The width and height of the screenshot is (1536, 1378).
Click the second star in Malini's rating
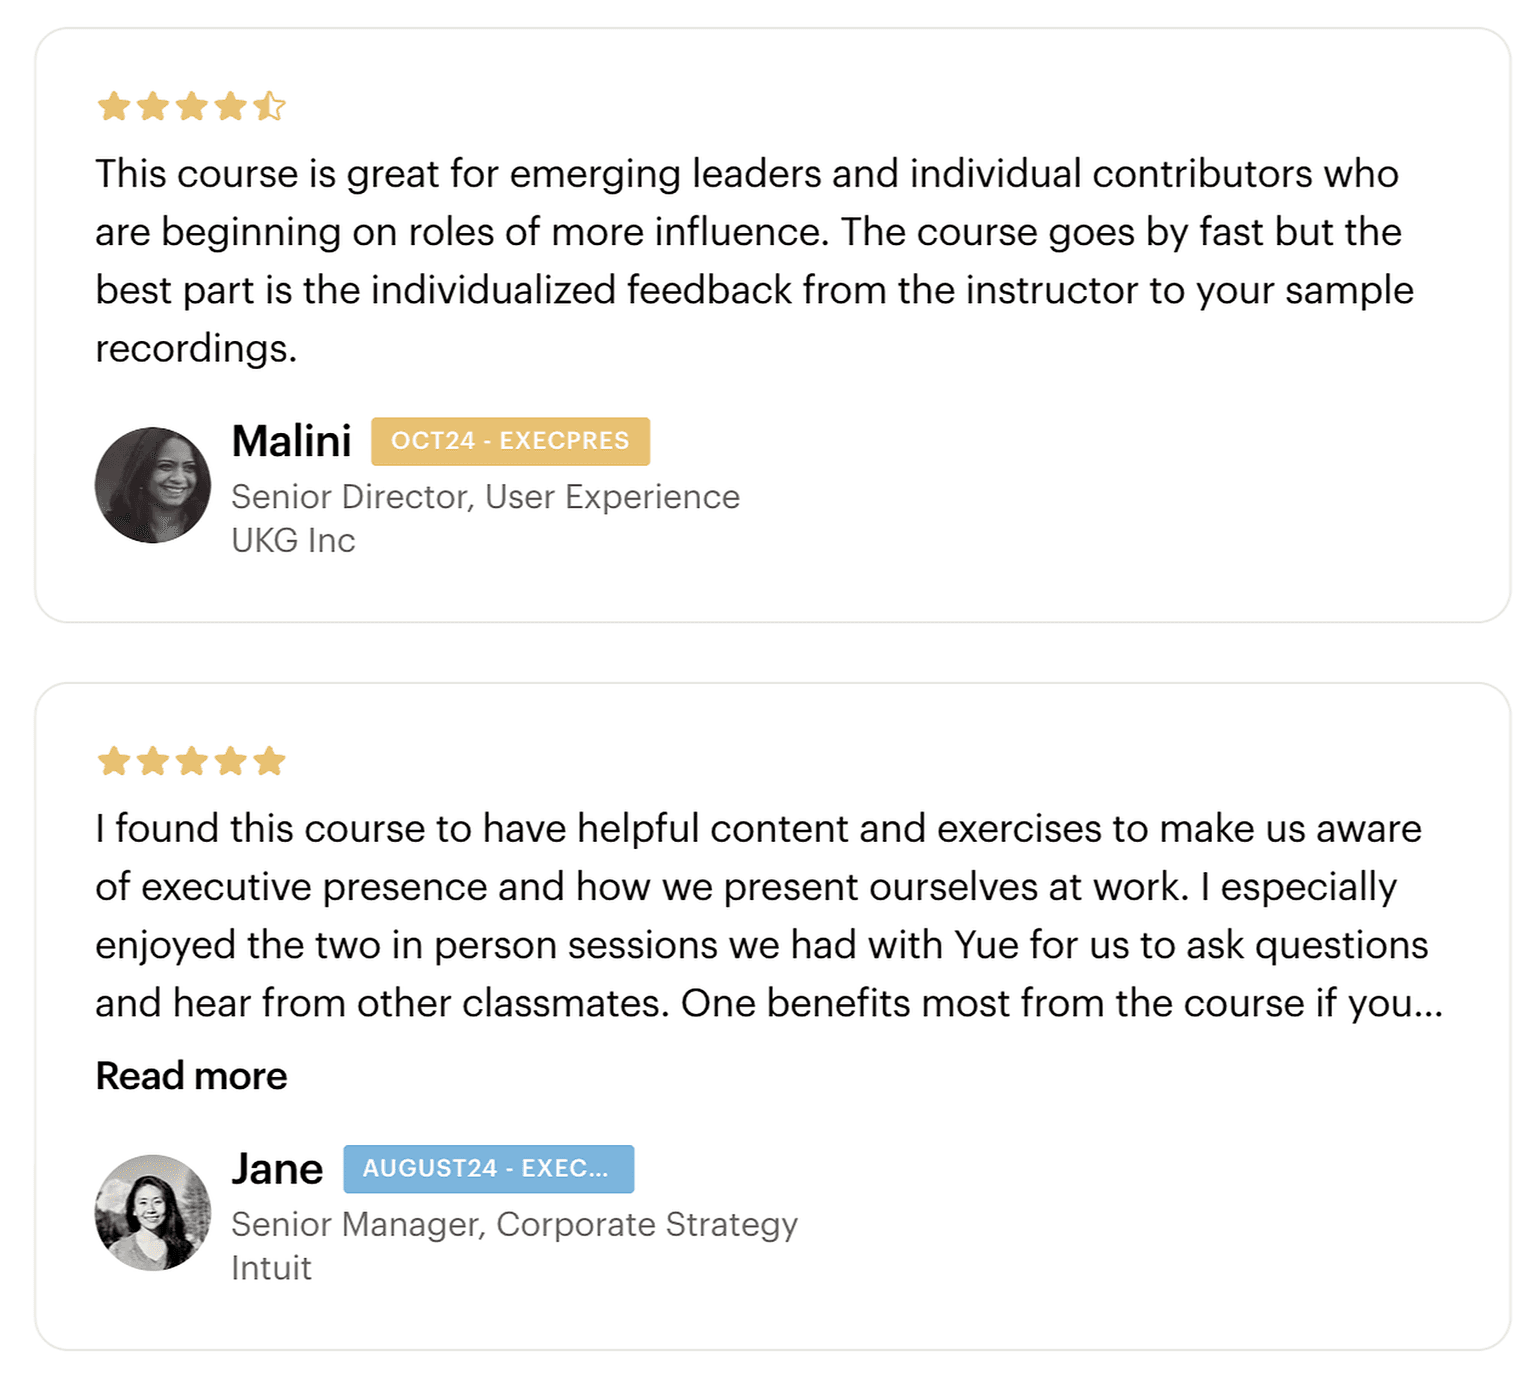[153, 106]
